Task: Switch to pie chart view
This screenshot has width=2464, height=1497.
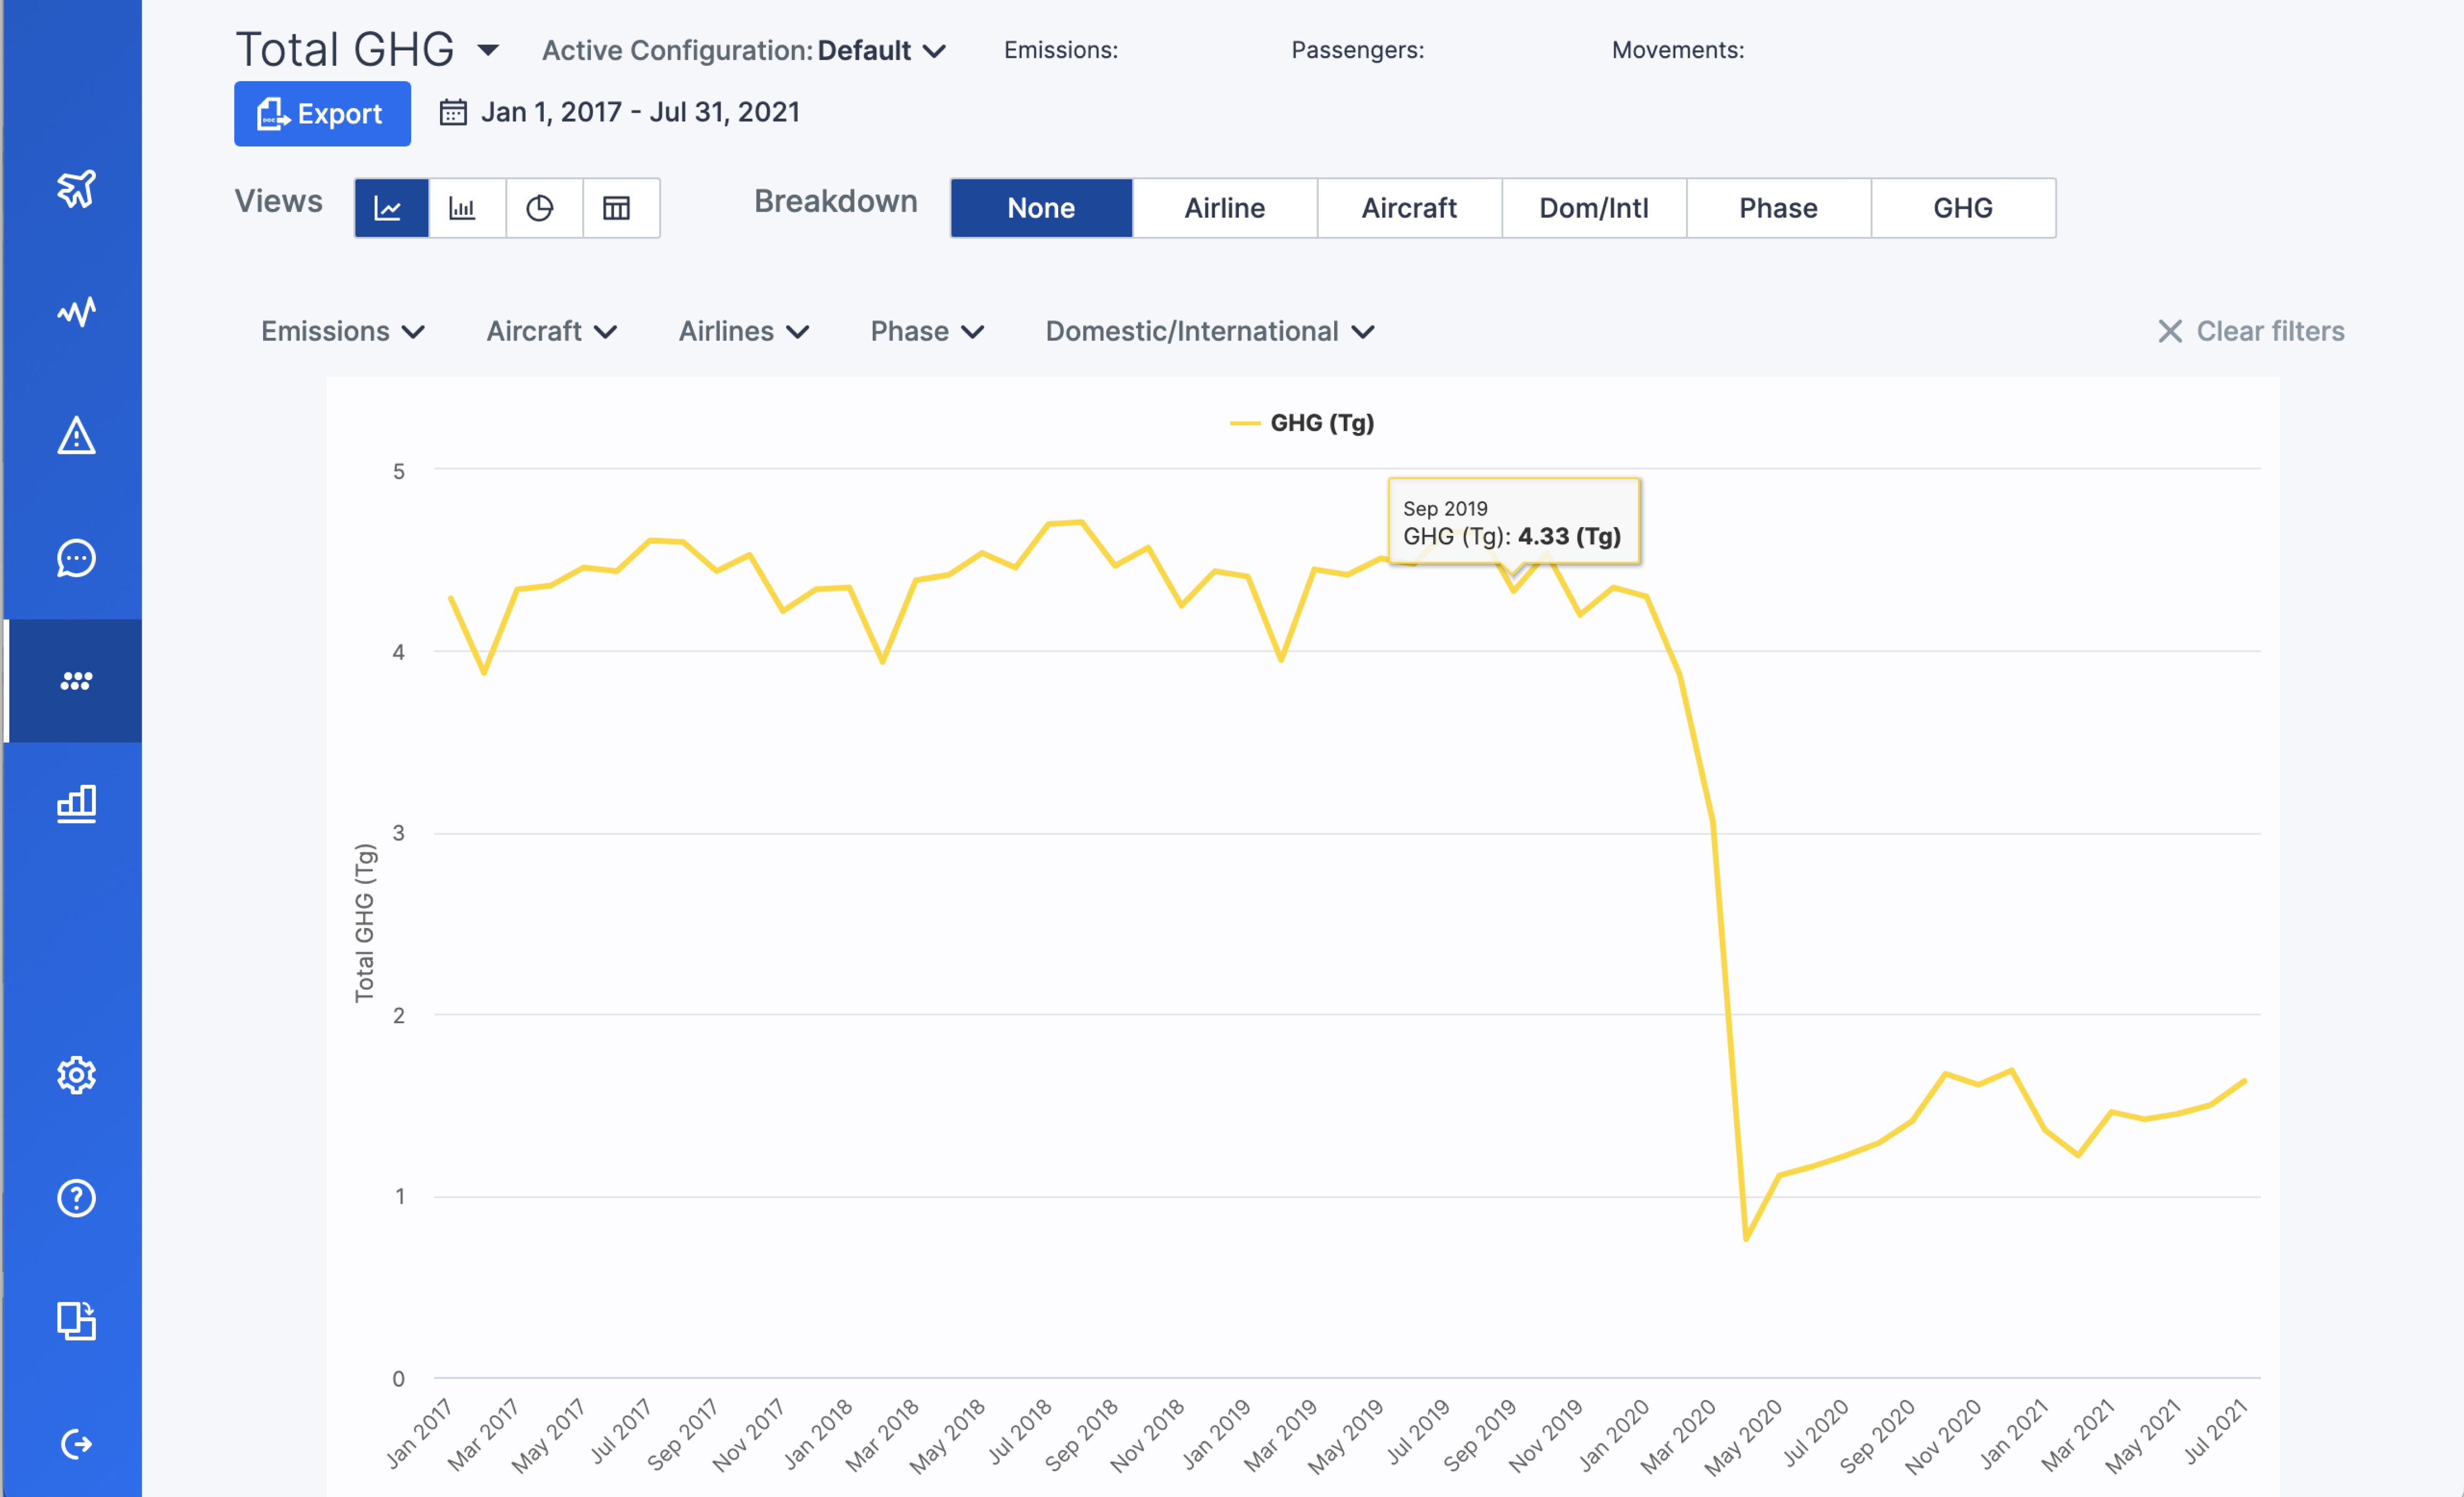Action: coord(540,208)
